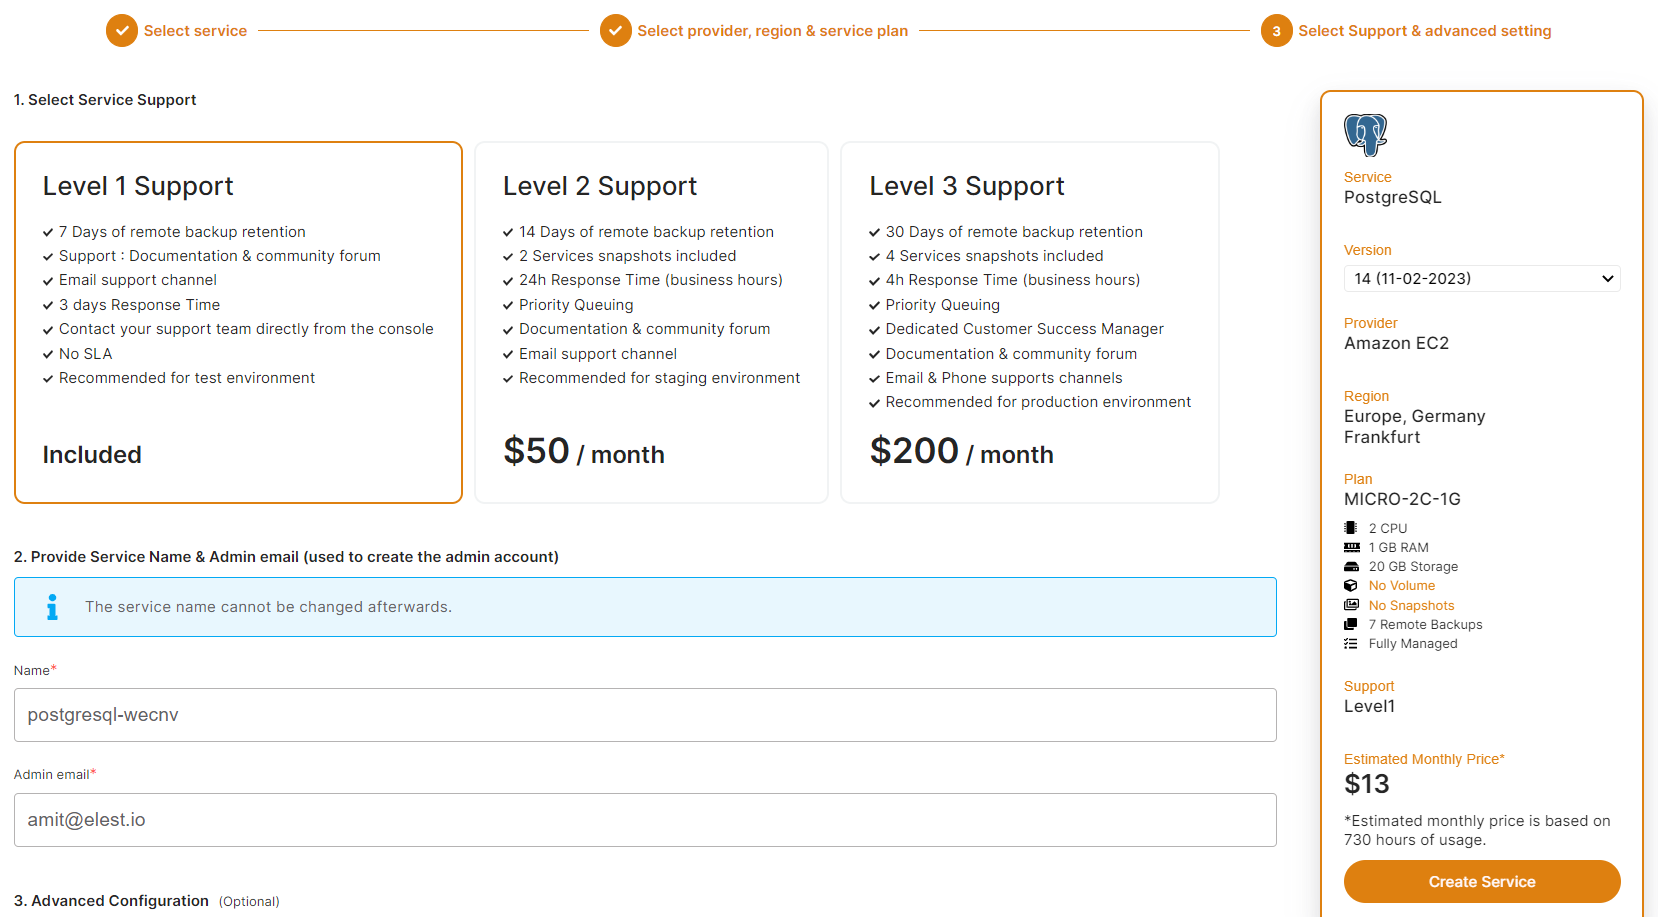Click the blue info icon in the notice
1658x917 pixels.
coord(52,607)
